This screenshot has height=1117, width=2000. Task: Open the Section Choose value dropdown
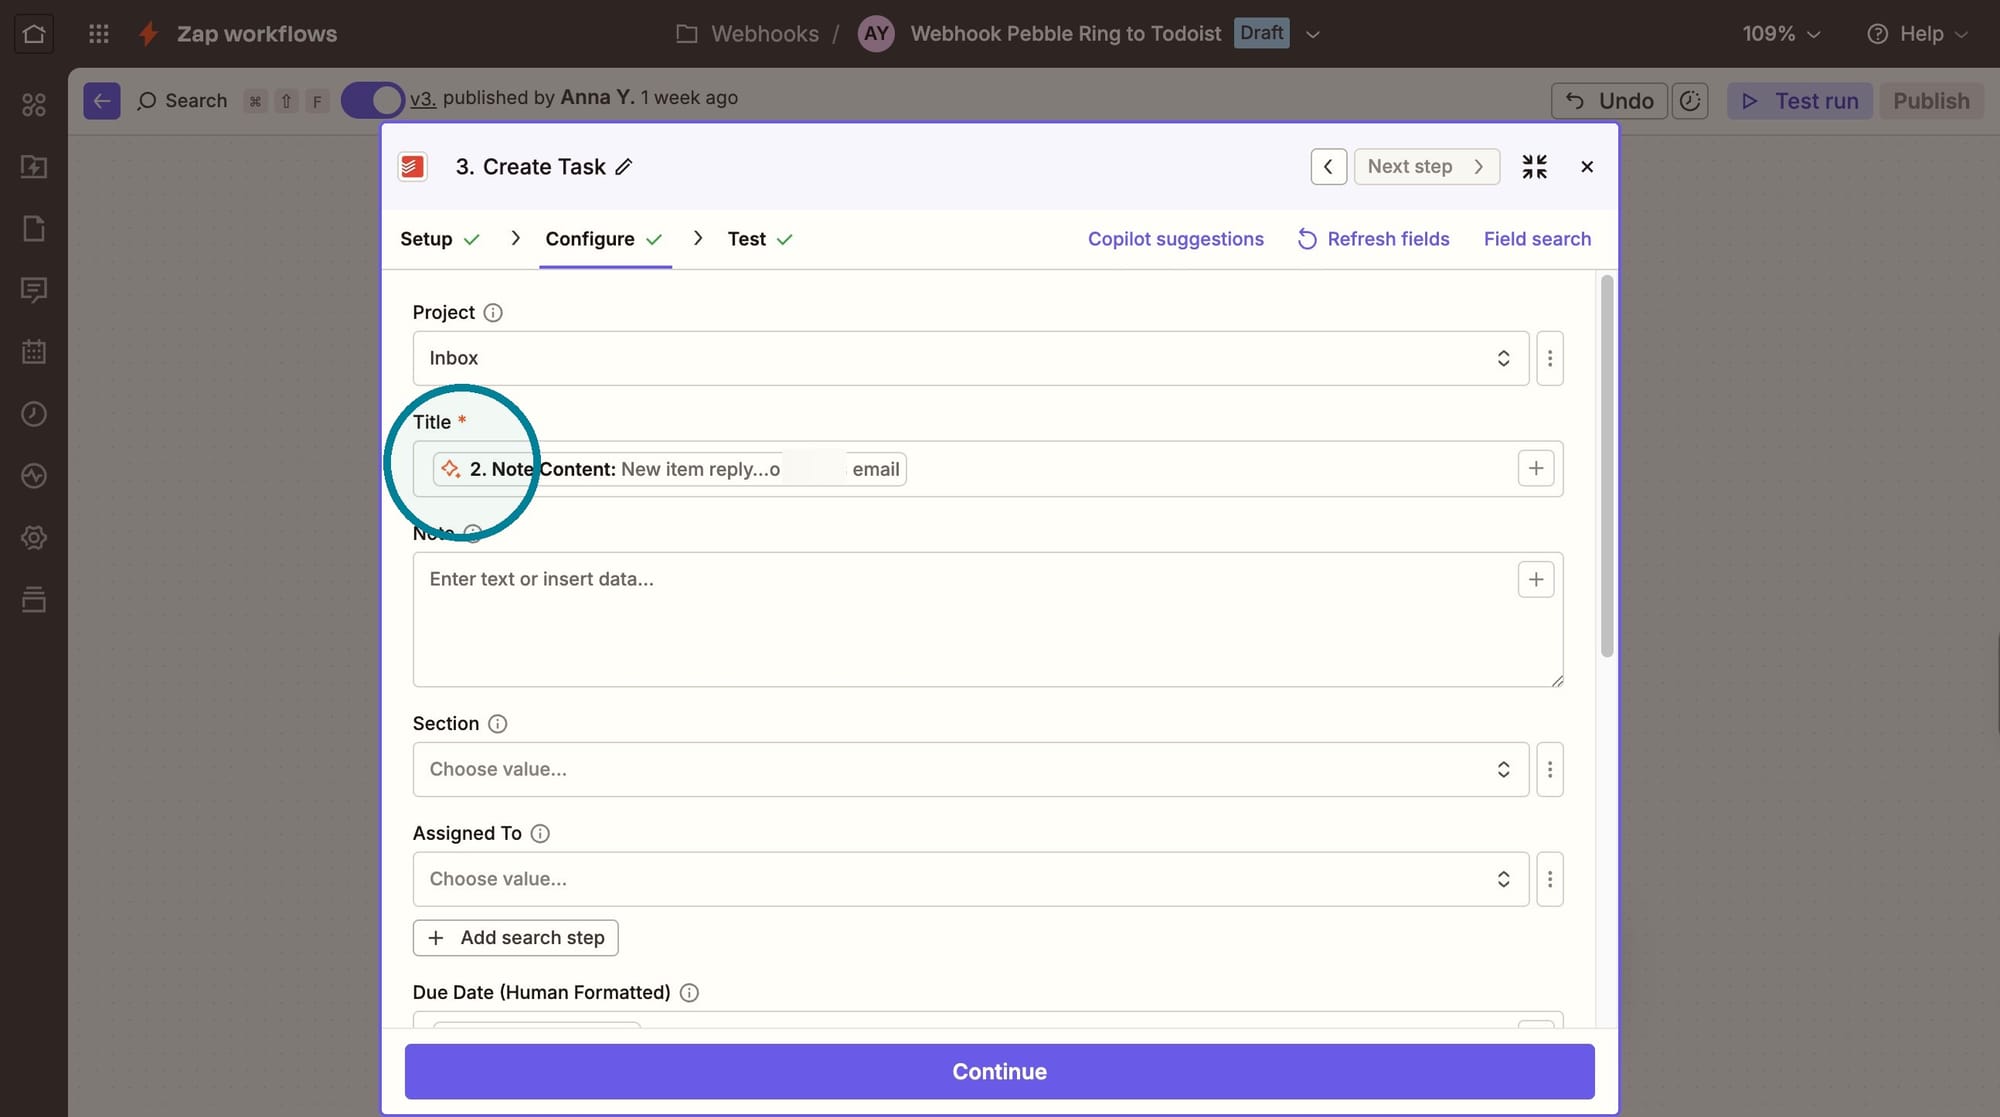(x=970, y=769)
